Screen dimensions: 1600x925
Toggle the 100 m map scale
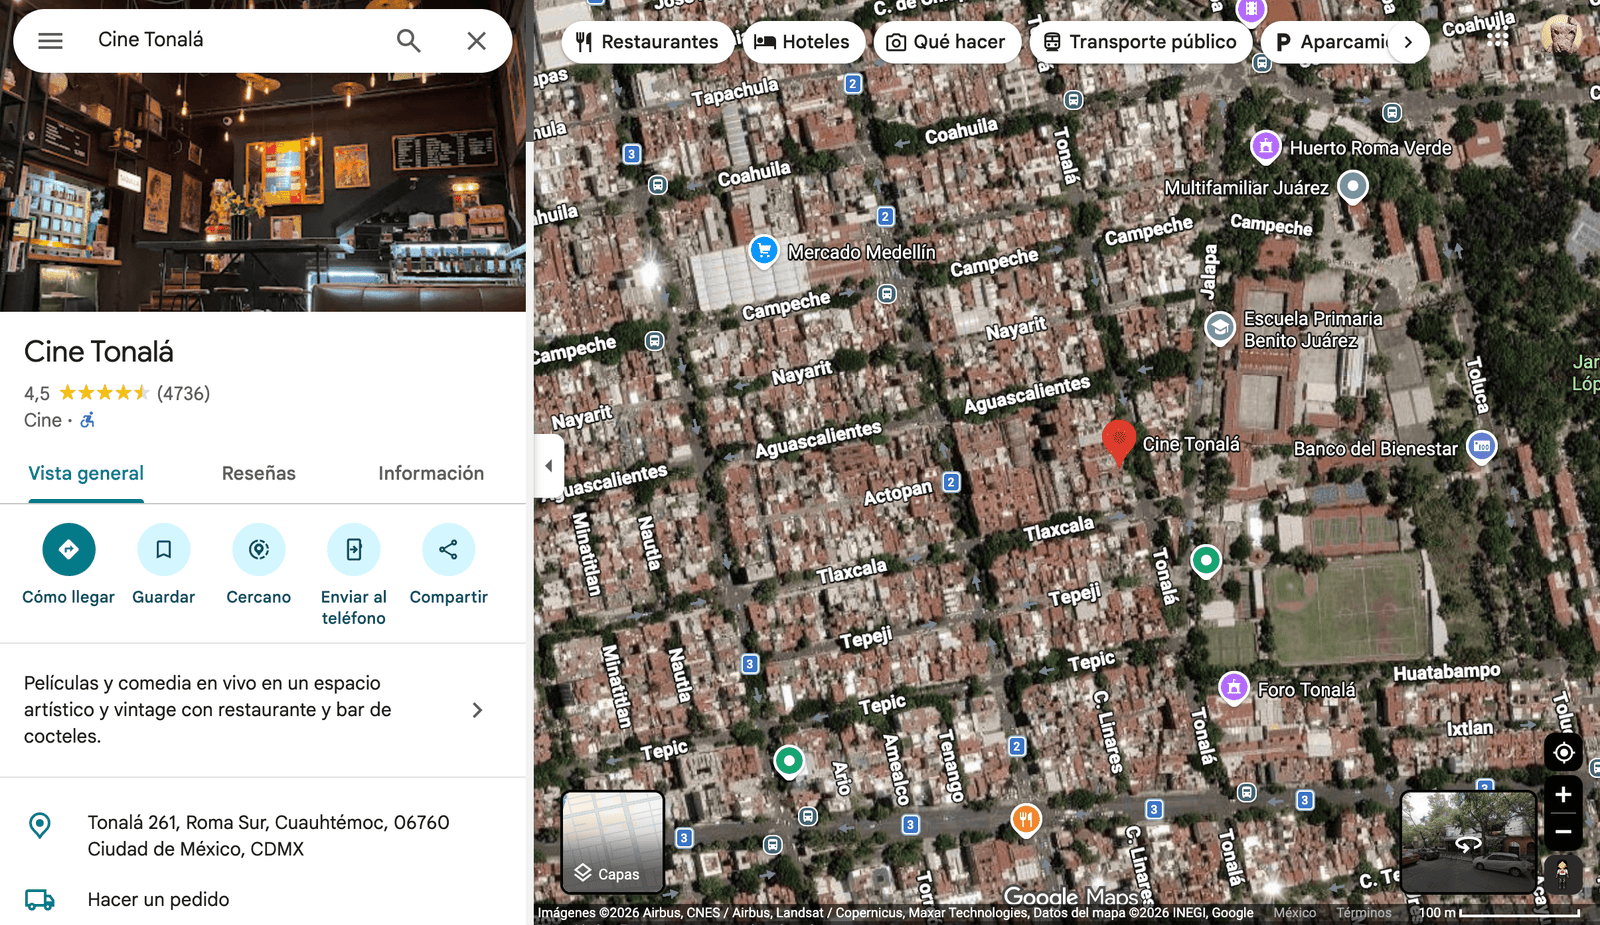[x=1498, y=913]
